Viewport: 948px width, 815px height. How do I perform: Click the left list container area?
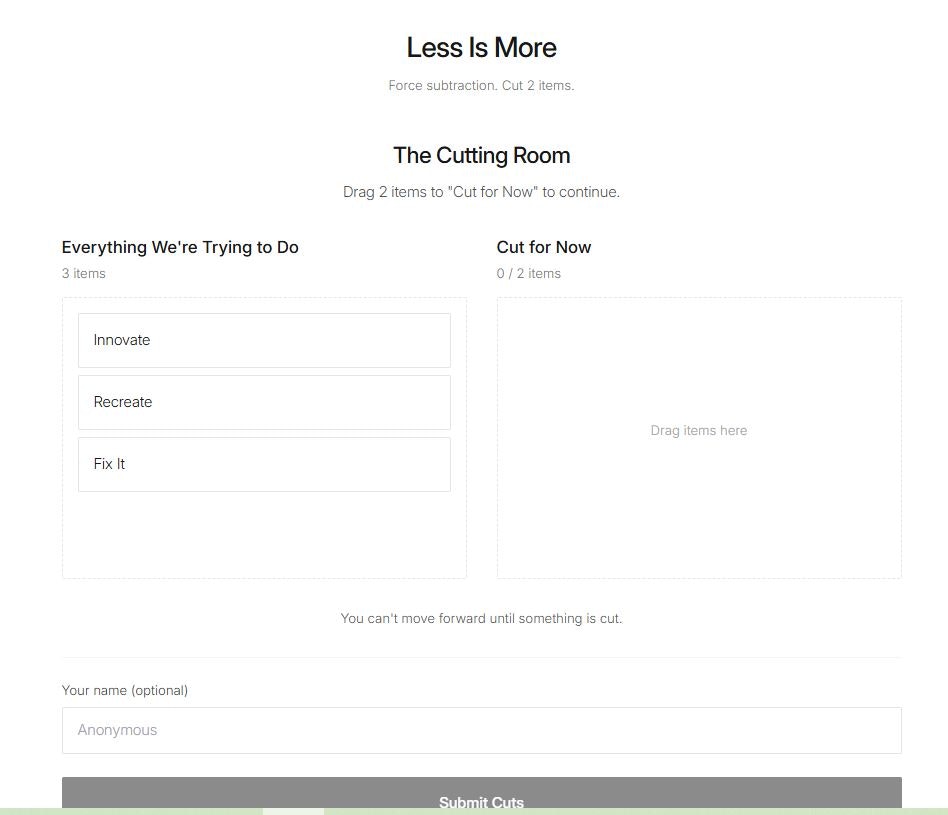[x=264, y=530]
